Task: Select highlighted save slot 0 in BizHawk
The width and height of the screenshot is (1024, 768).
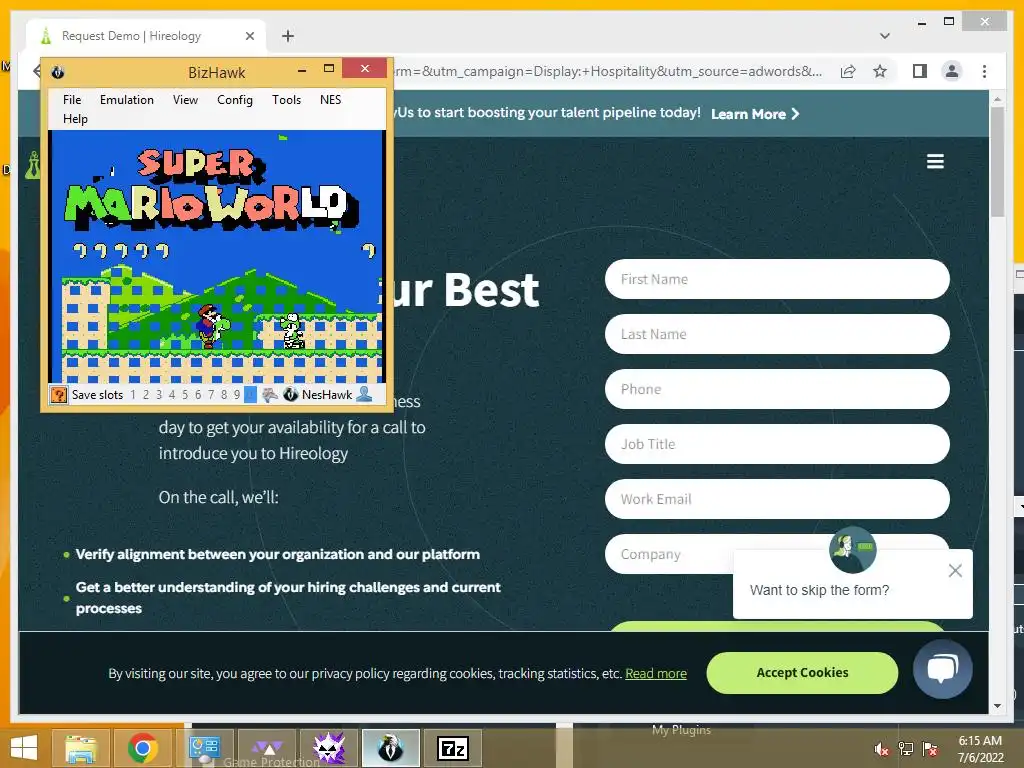Action: (x=250, y=394)
